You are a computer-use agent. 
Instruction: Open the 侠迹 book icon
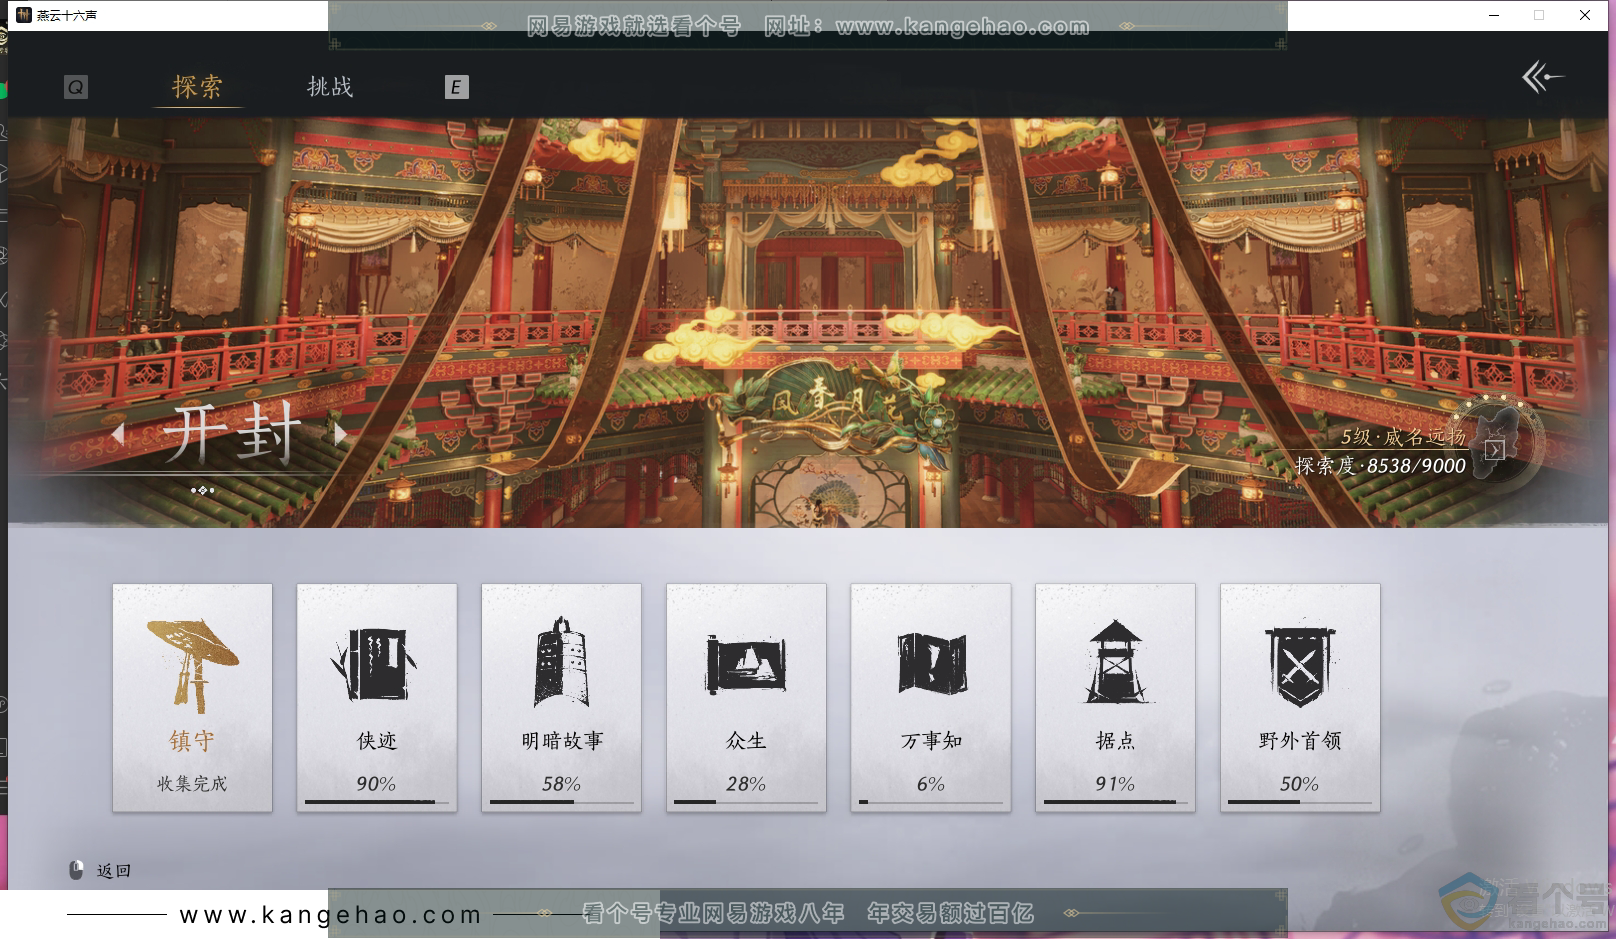coord(374,663)
